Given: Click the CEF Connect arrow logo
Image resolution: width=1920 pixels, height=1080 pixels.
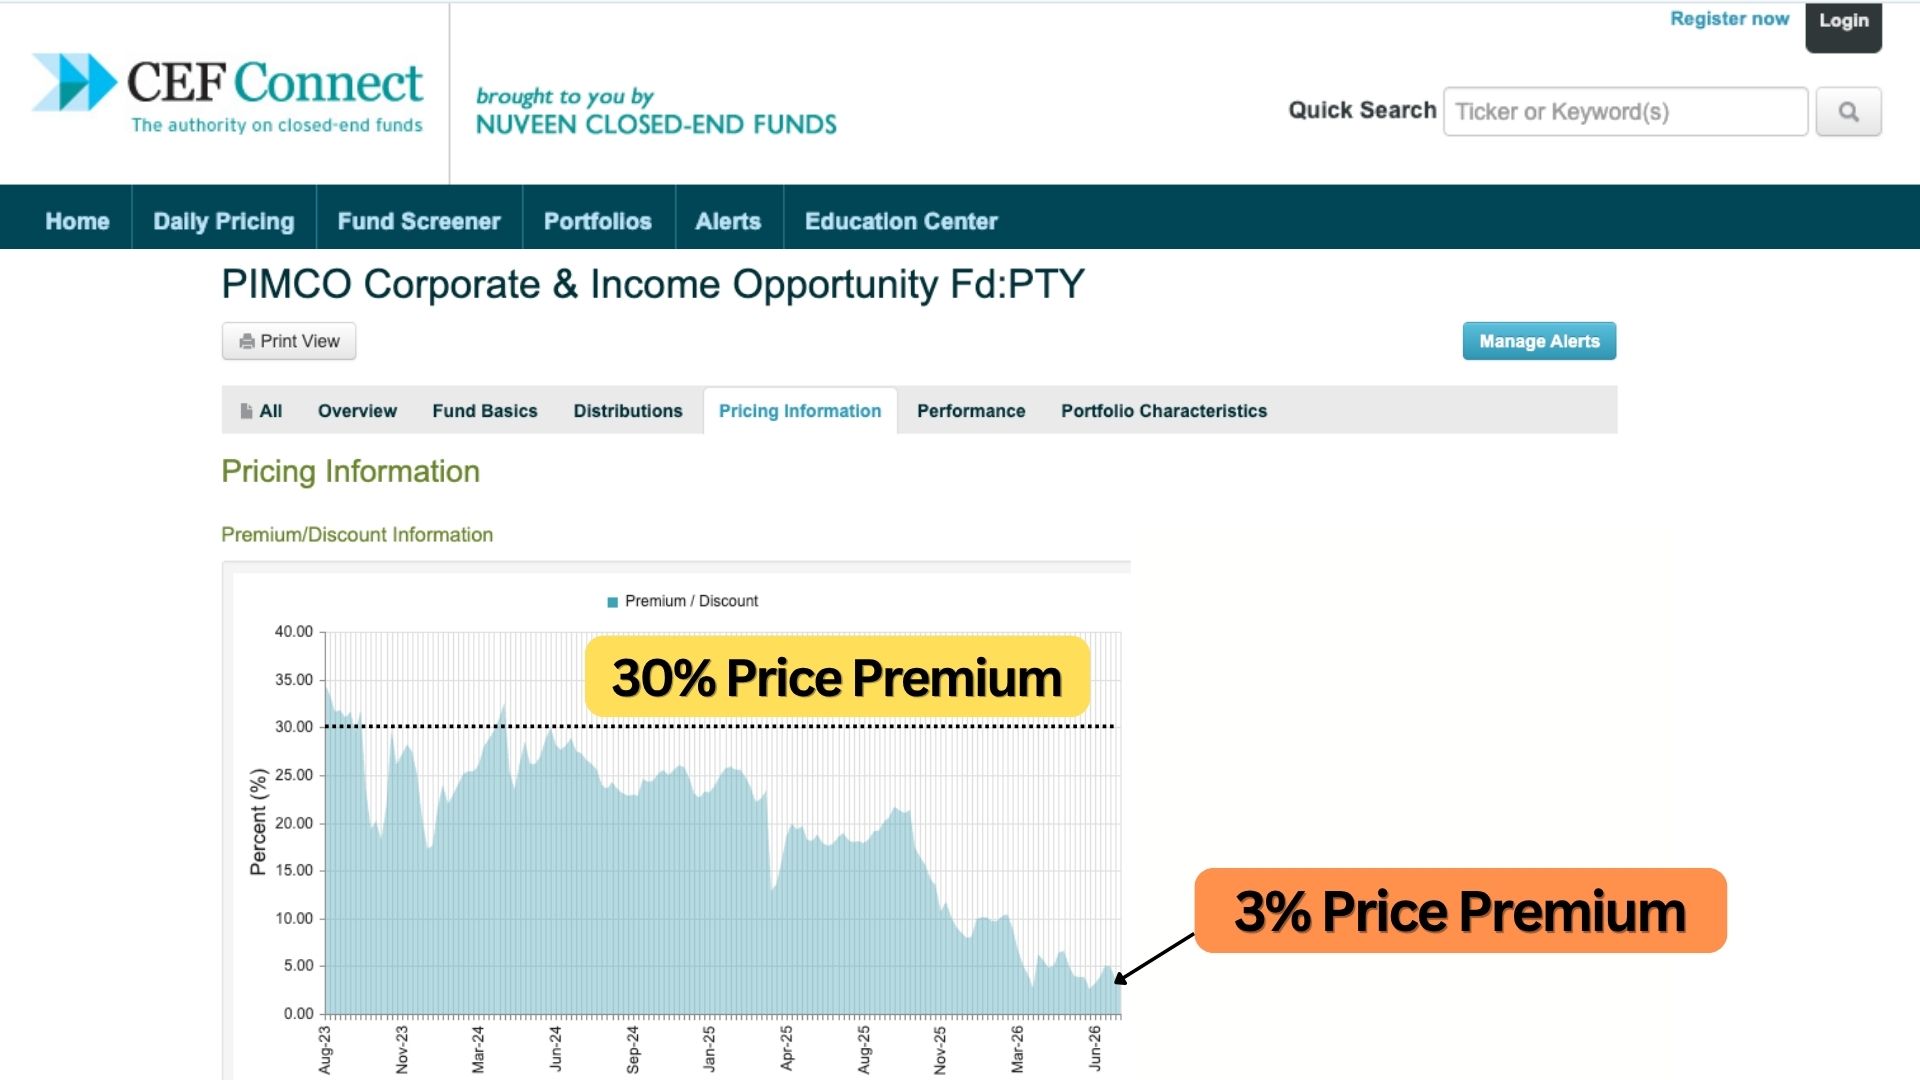Looking at the screenshot, I should point(75,82).
